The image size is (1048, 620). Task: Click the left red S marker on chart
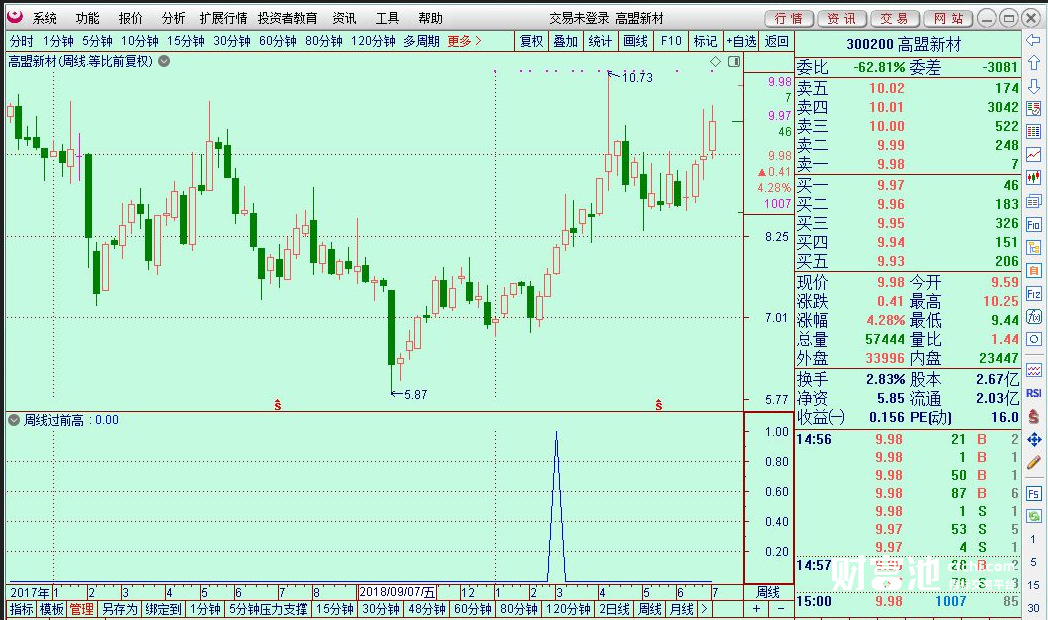tap(277, 404)
